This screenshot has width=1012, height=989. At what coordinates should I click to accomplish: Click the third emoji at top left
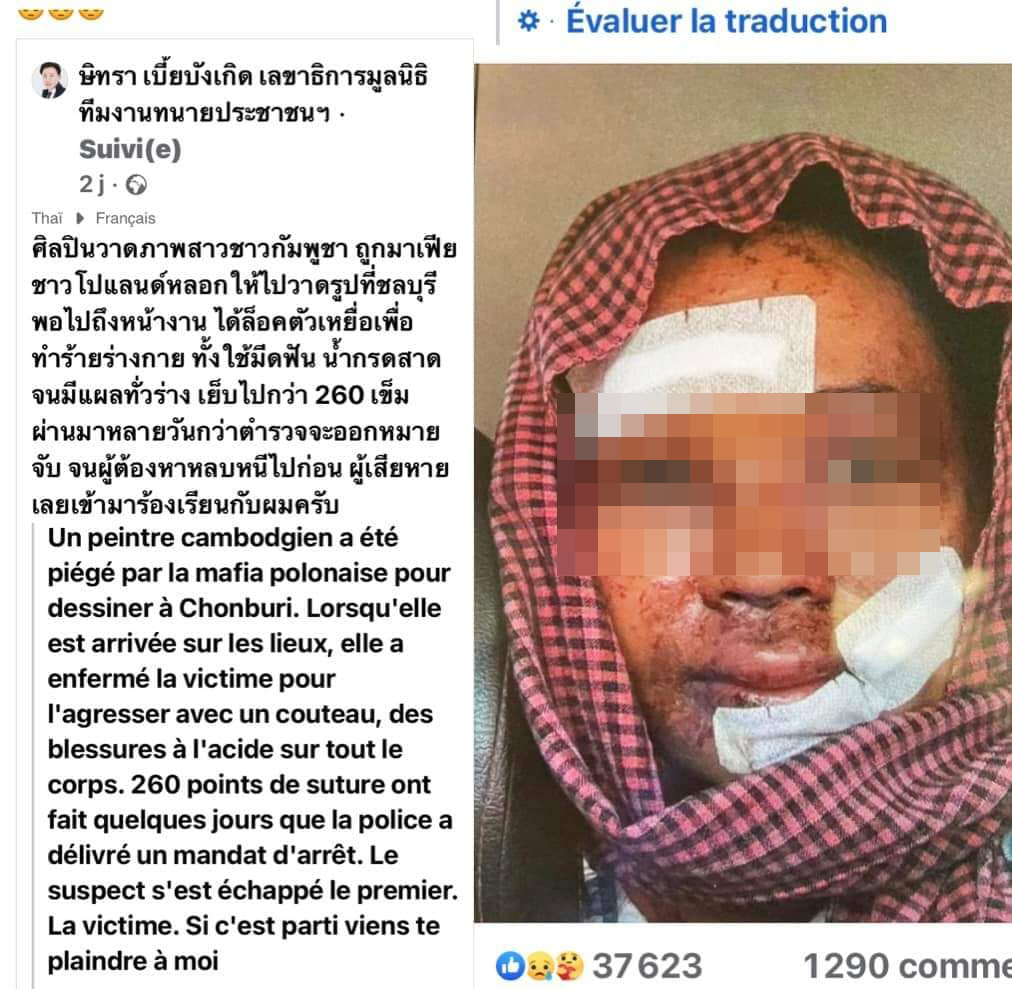pyautogui.click(x=91, y=12)
